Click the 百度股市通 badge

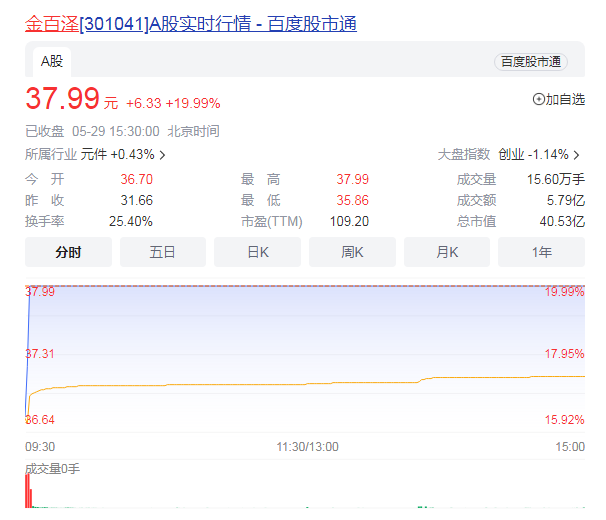530,62
